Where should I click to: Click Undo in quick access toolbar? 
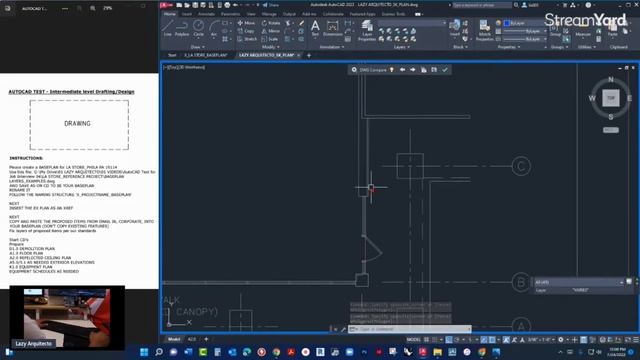coord(236,5)
